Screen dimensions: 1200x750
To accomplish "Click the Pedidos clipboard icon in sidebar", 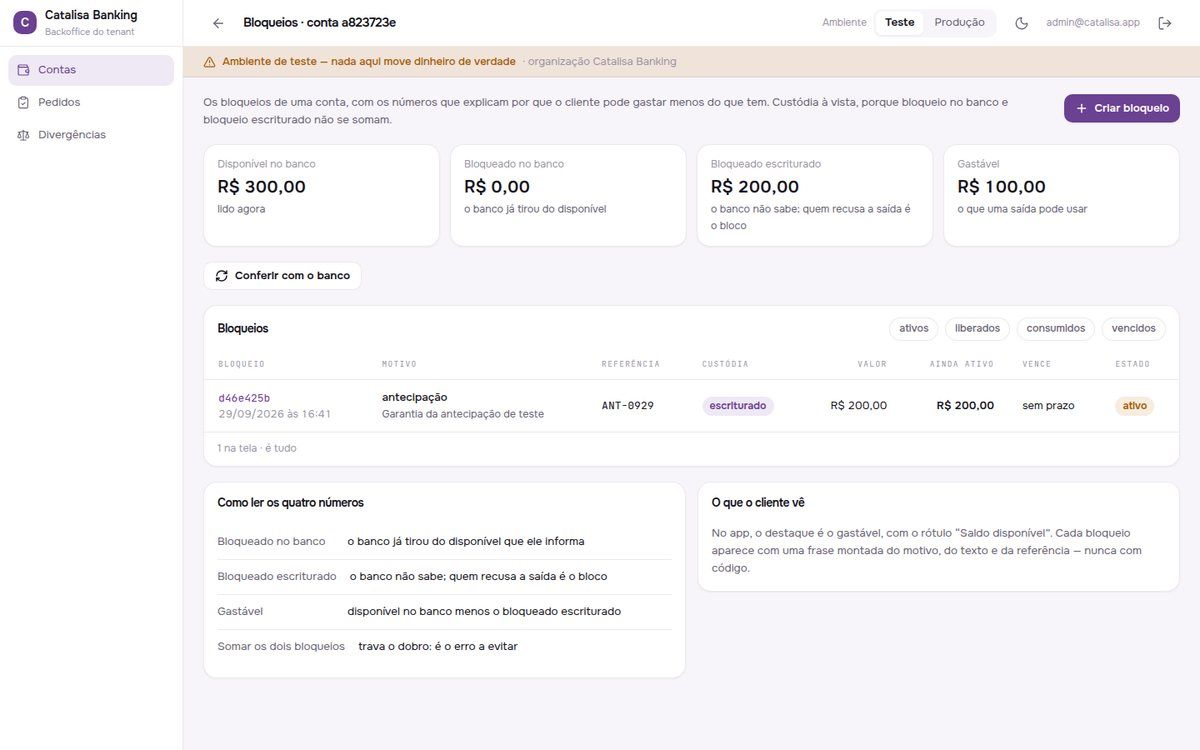I will coord(24,102).
